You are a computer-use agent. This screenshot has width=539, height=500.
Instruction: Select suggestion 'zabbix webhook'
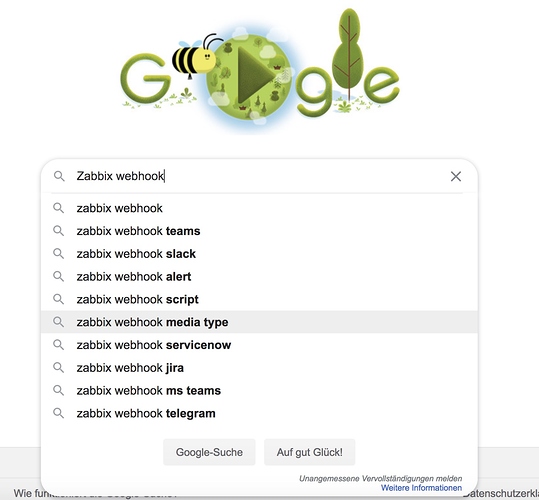coord(259,208)
